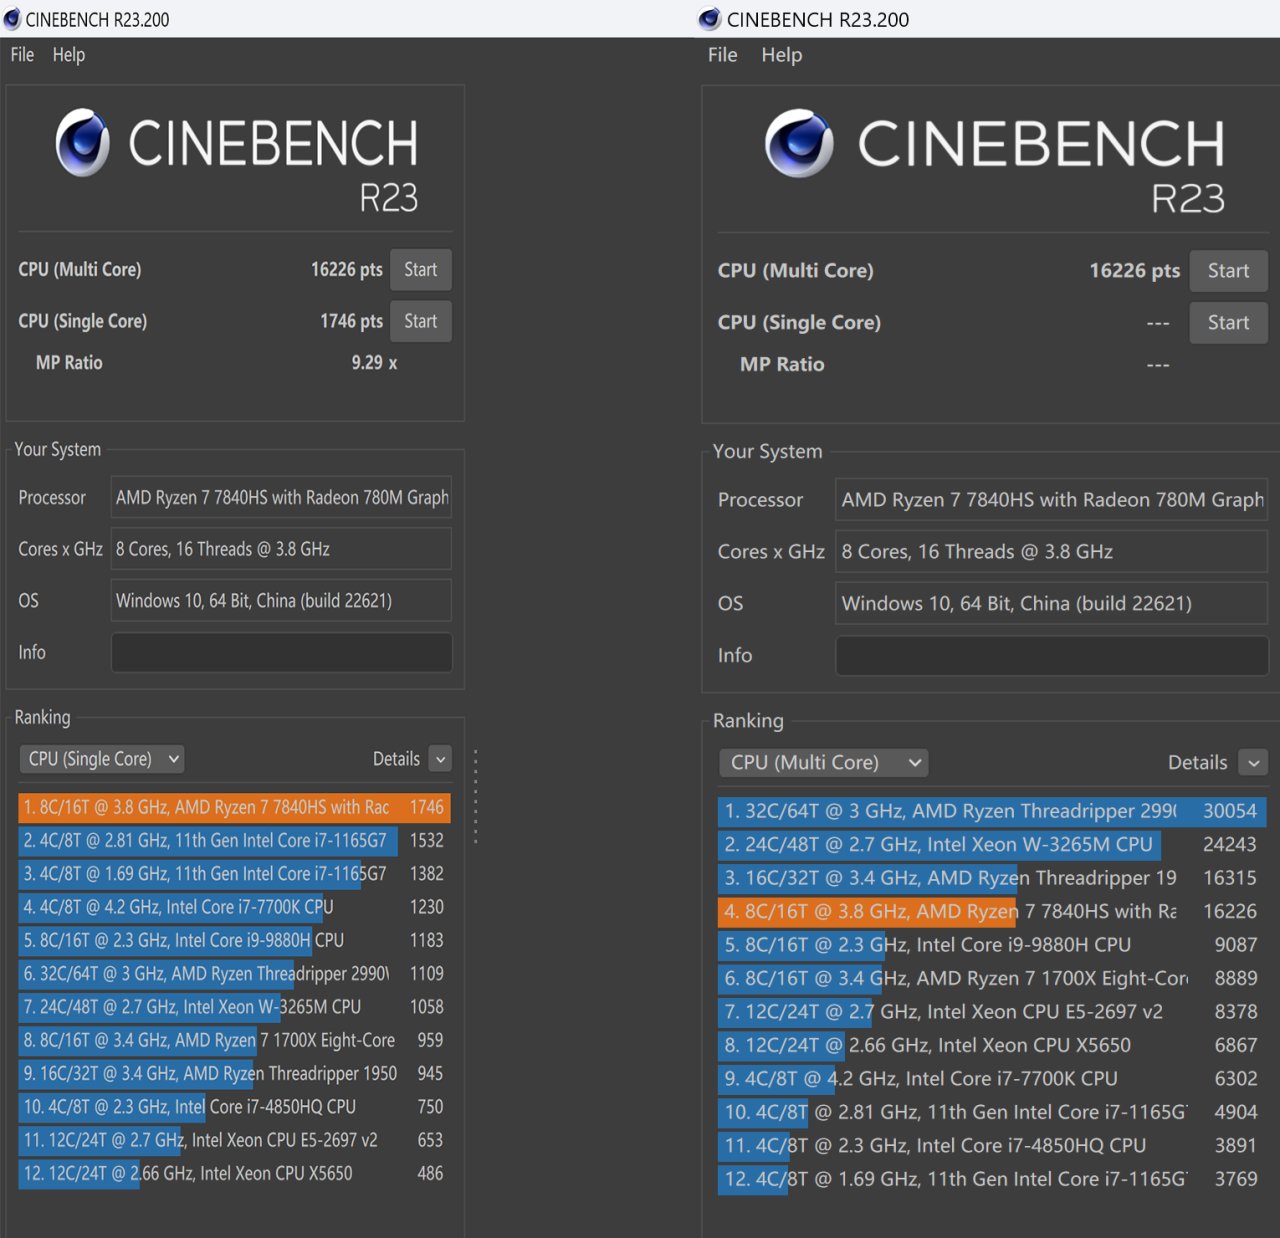Open the File menu in the left window
Viewport: 1280px width, 1238px height.
22,55
